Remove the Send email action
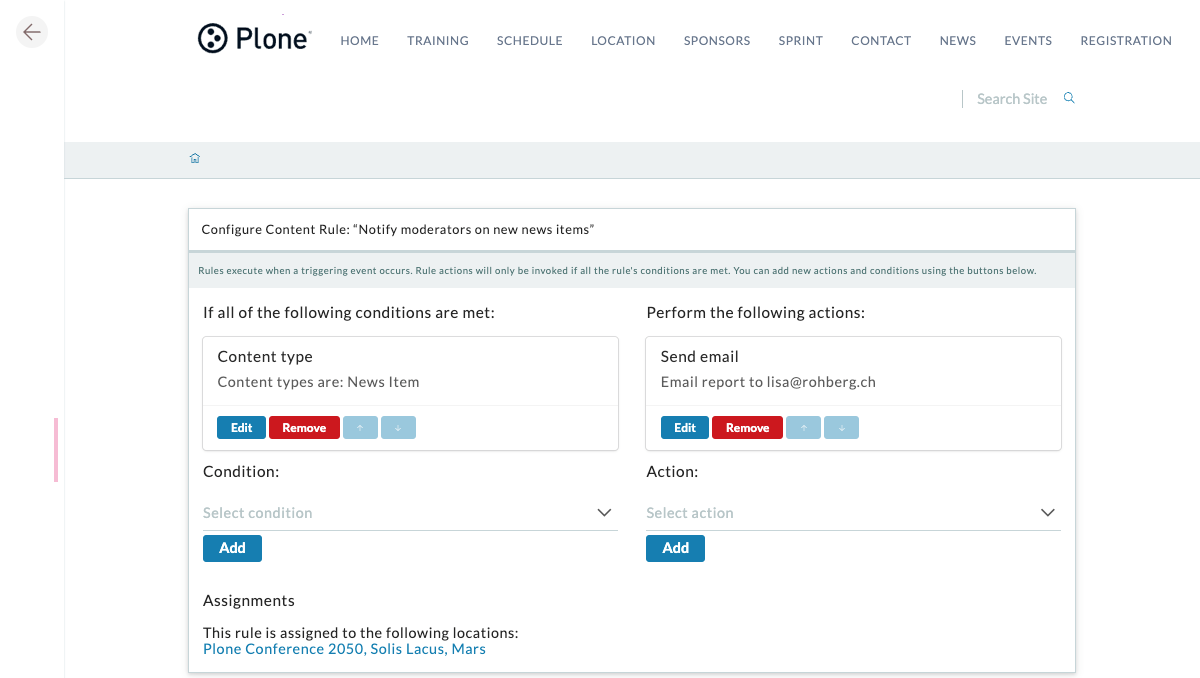Screen dimensions: 1200x678 [747, 428]
